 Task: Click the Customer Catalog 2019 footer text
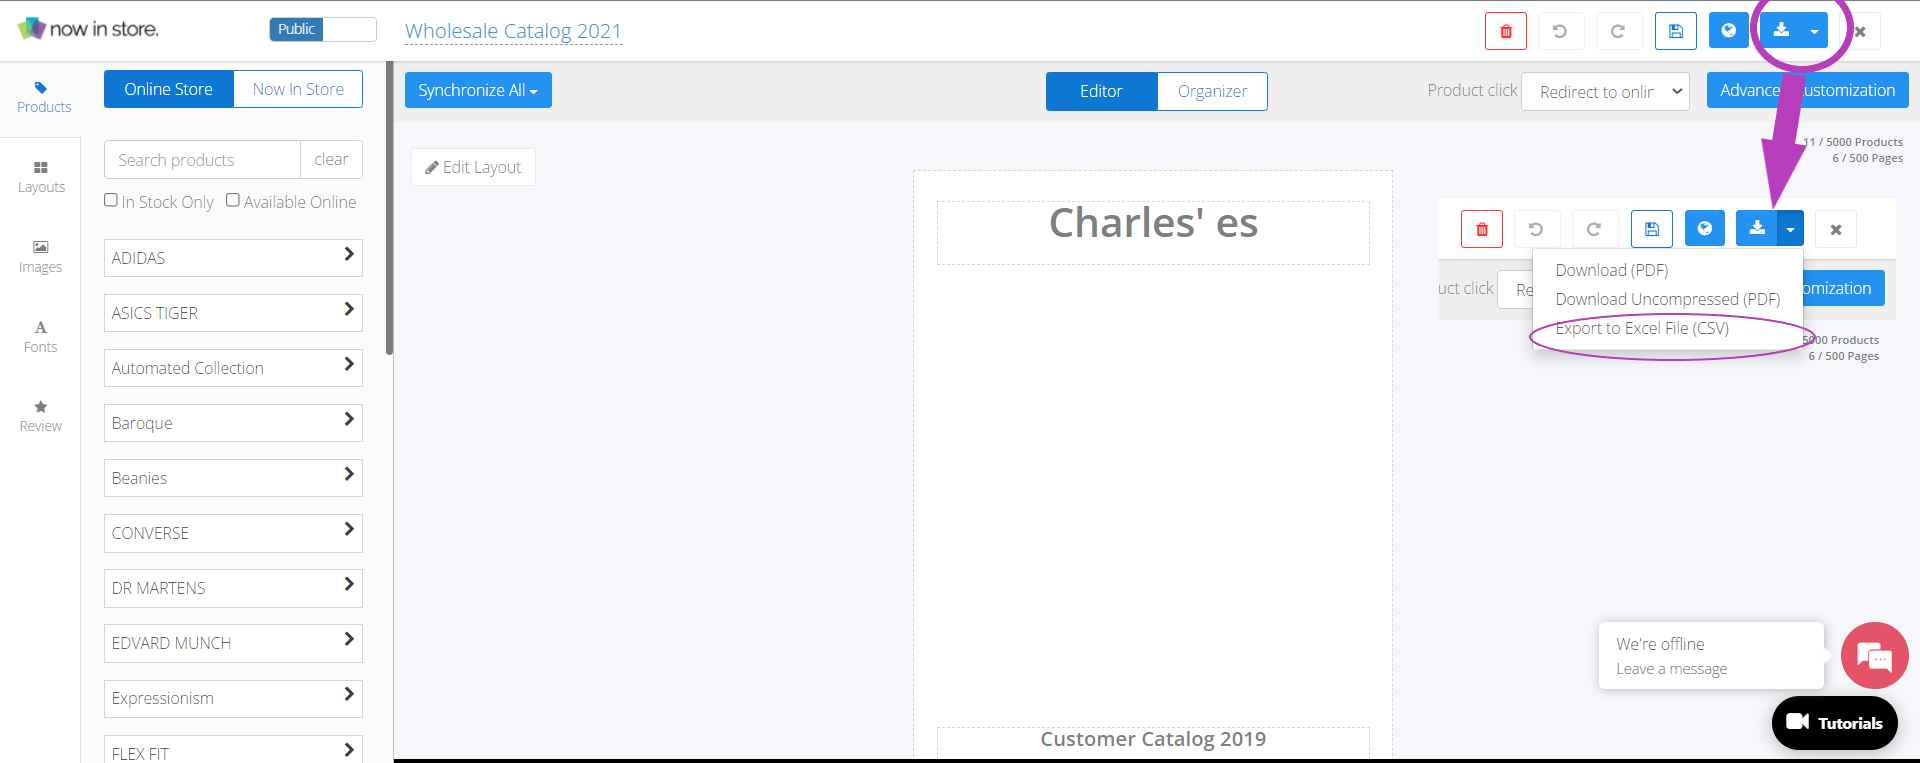pyautogui.click(x=1153, y=739)
